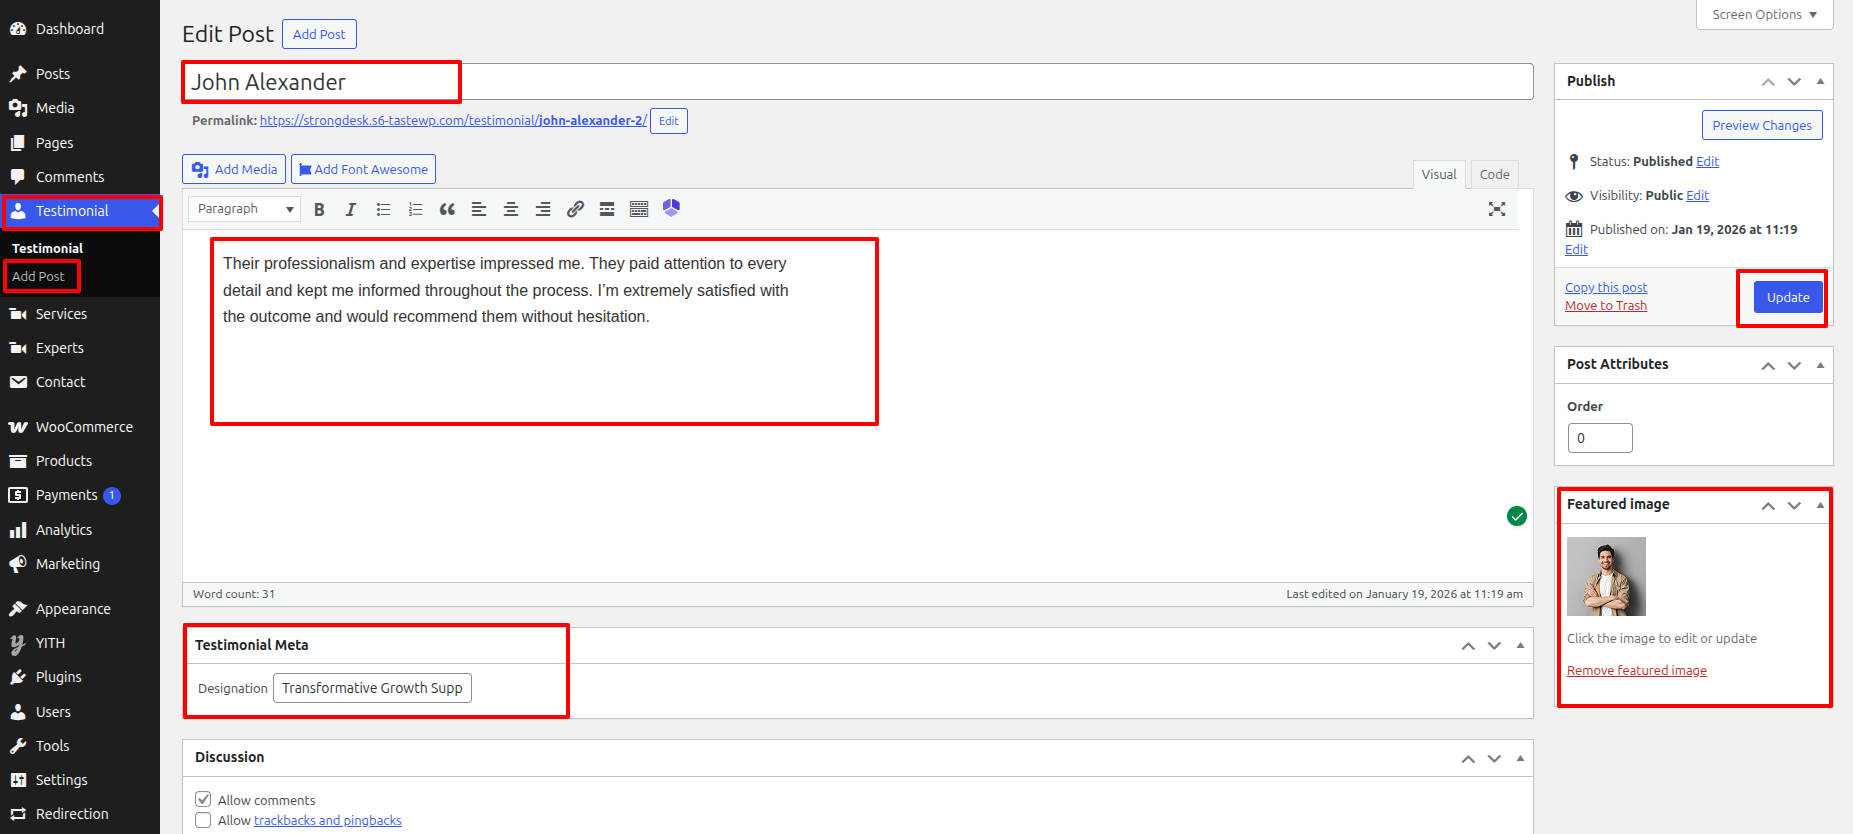Switch to the Code editor tab
The height and width of the screenshot is (834, 1853).
click(1494, 174)
